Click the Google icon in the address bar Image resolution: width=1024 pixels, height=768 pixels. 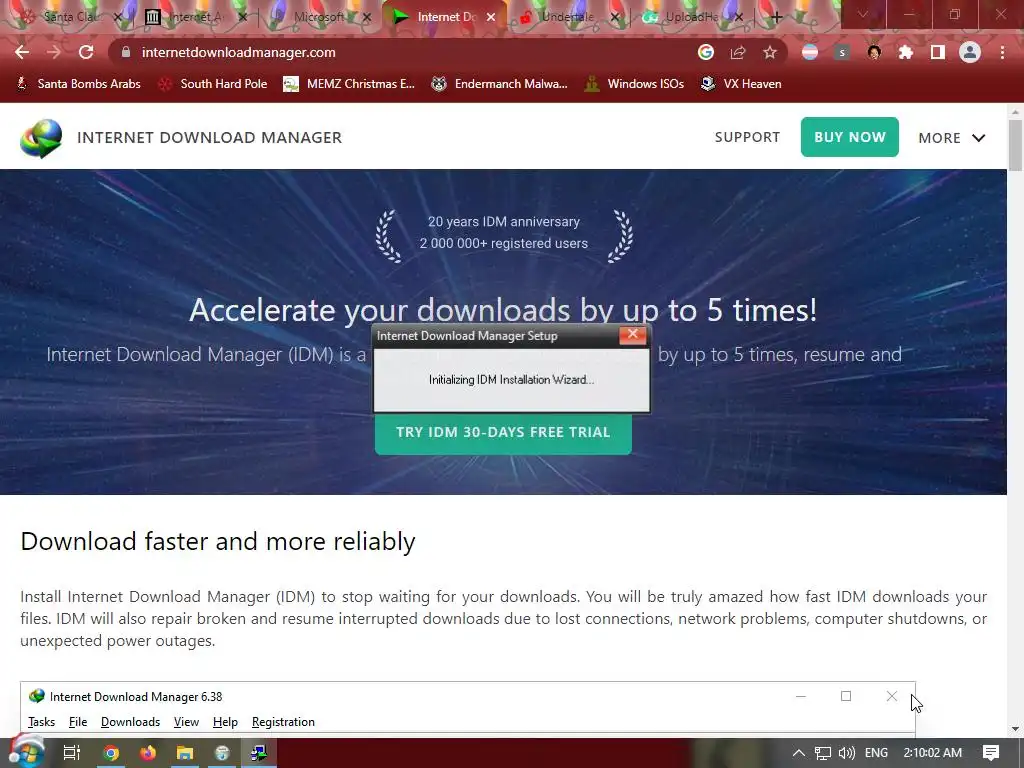(705, 52)
